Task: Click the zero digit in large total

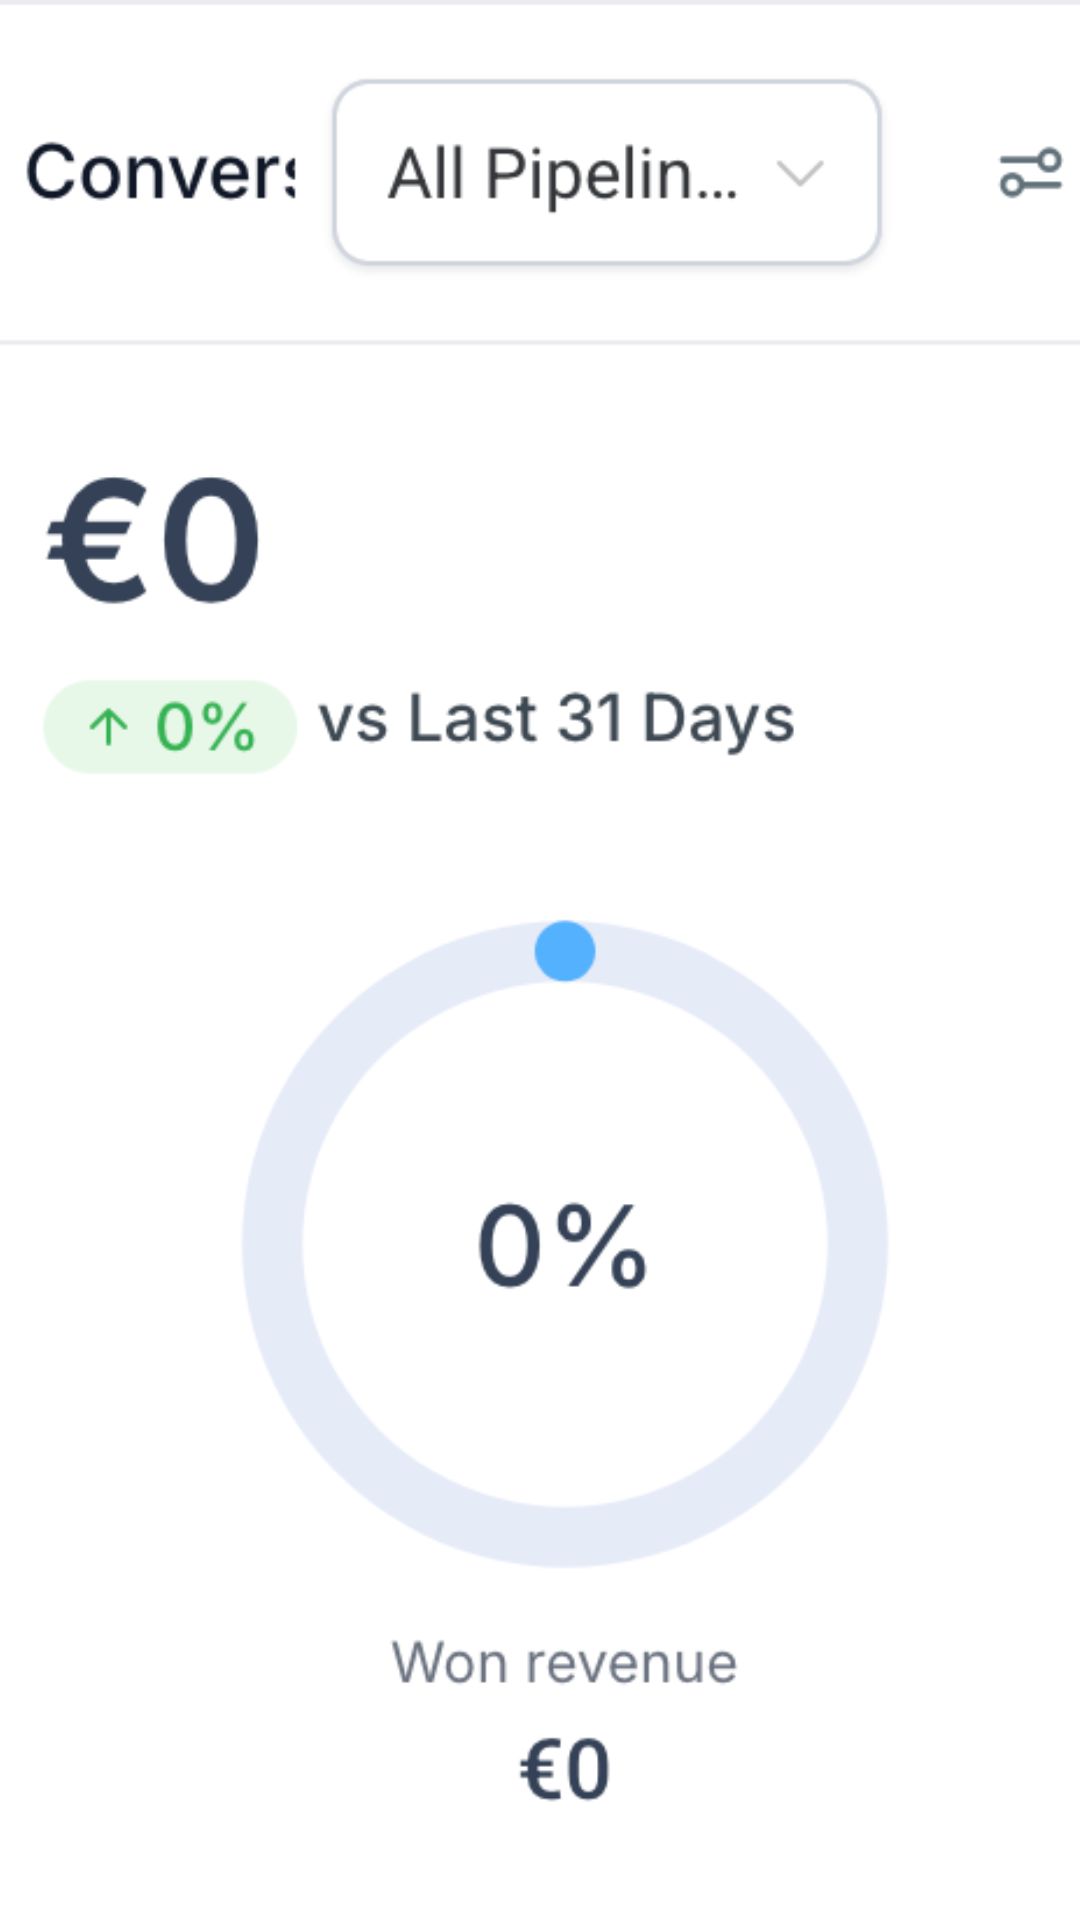Action: coord(210,542)
